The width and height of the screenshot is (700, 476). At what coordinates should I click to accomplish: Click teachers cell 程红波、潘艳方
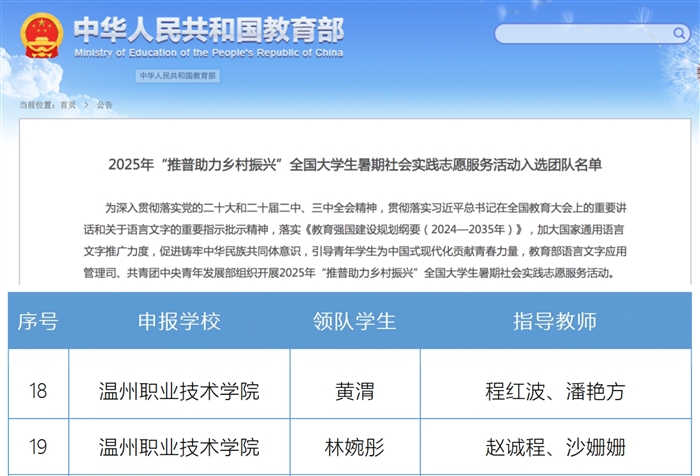point(555,391)
